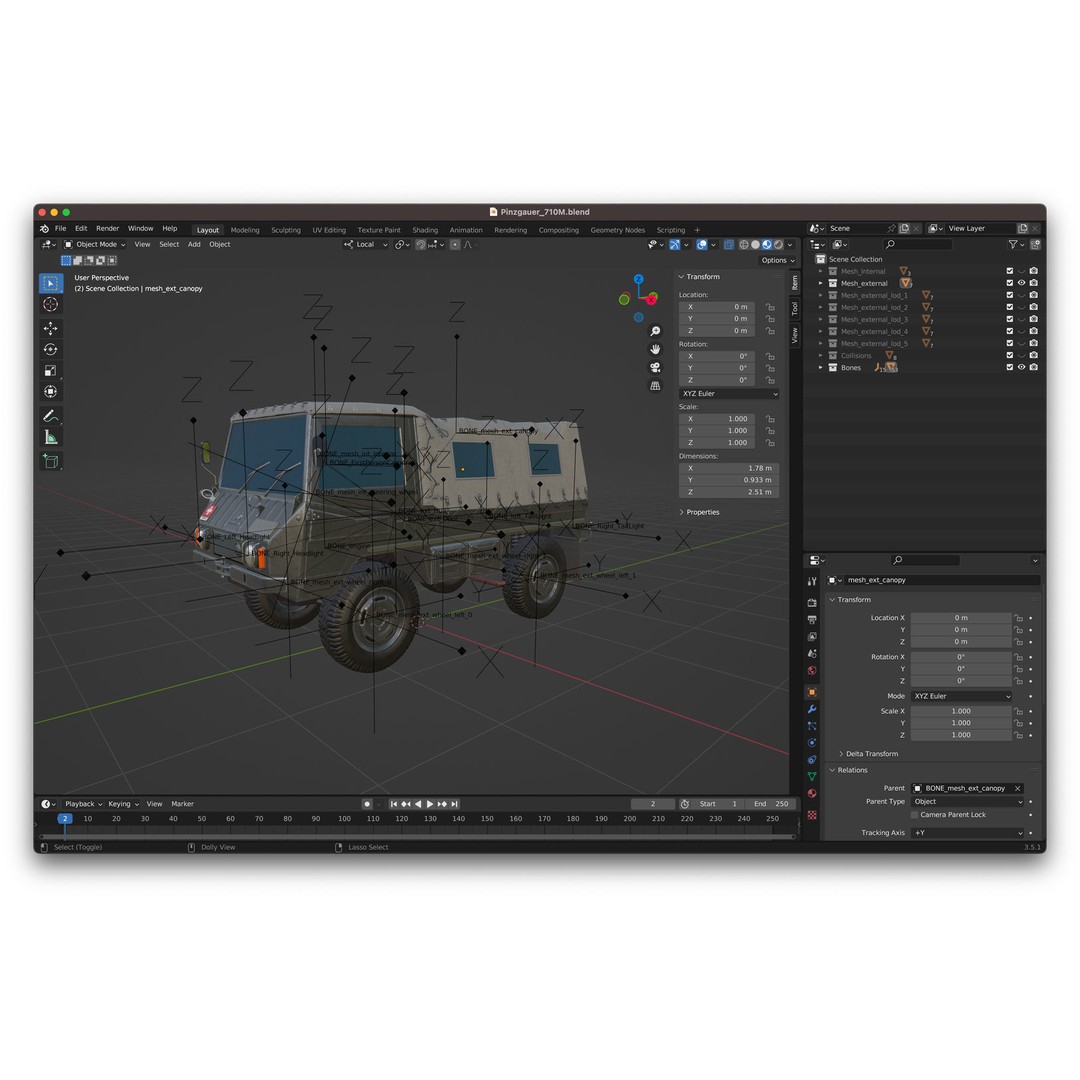Open the Parent Type Object dropdown
The height and width of the screenshot is (1080, 1080).
968,802
